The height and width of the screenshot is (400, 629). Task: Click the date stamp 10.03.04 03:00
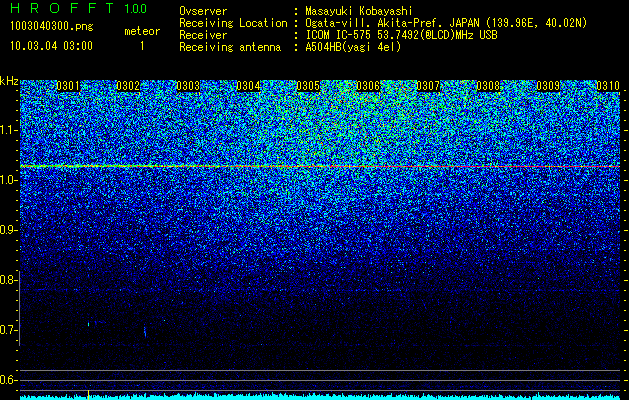tap(51, 46)
